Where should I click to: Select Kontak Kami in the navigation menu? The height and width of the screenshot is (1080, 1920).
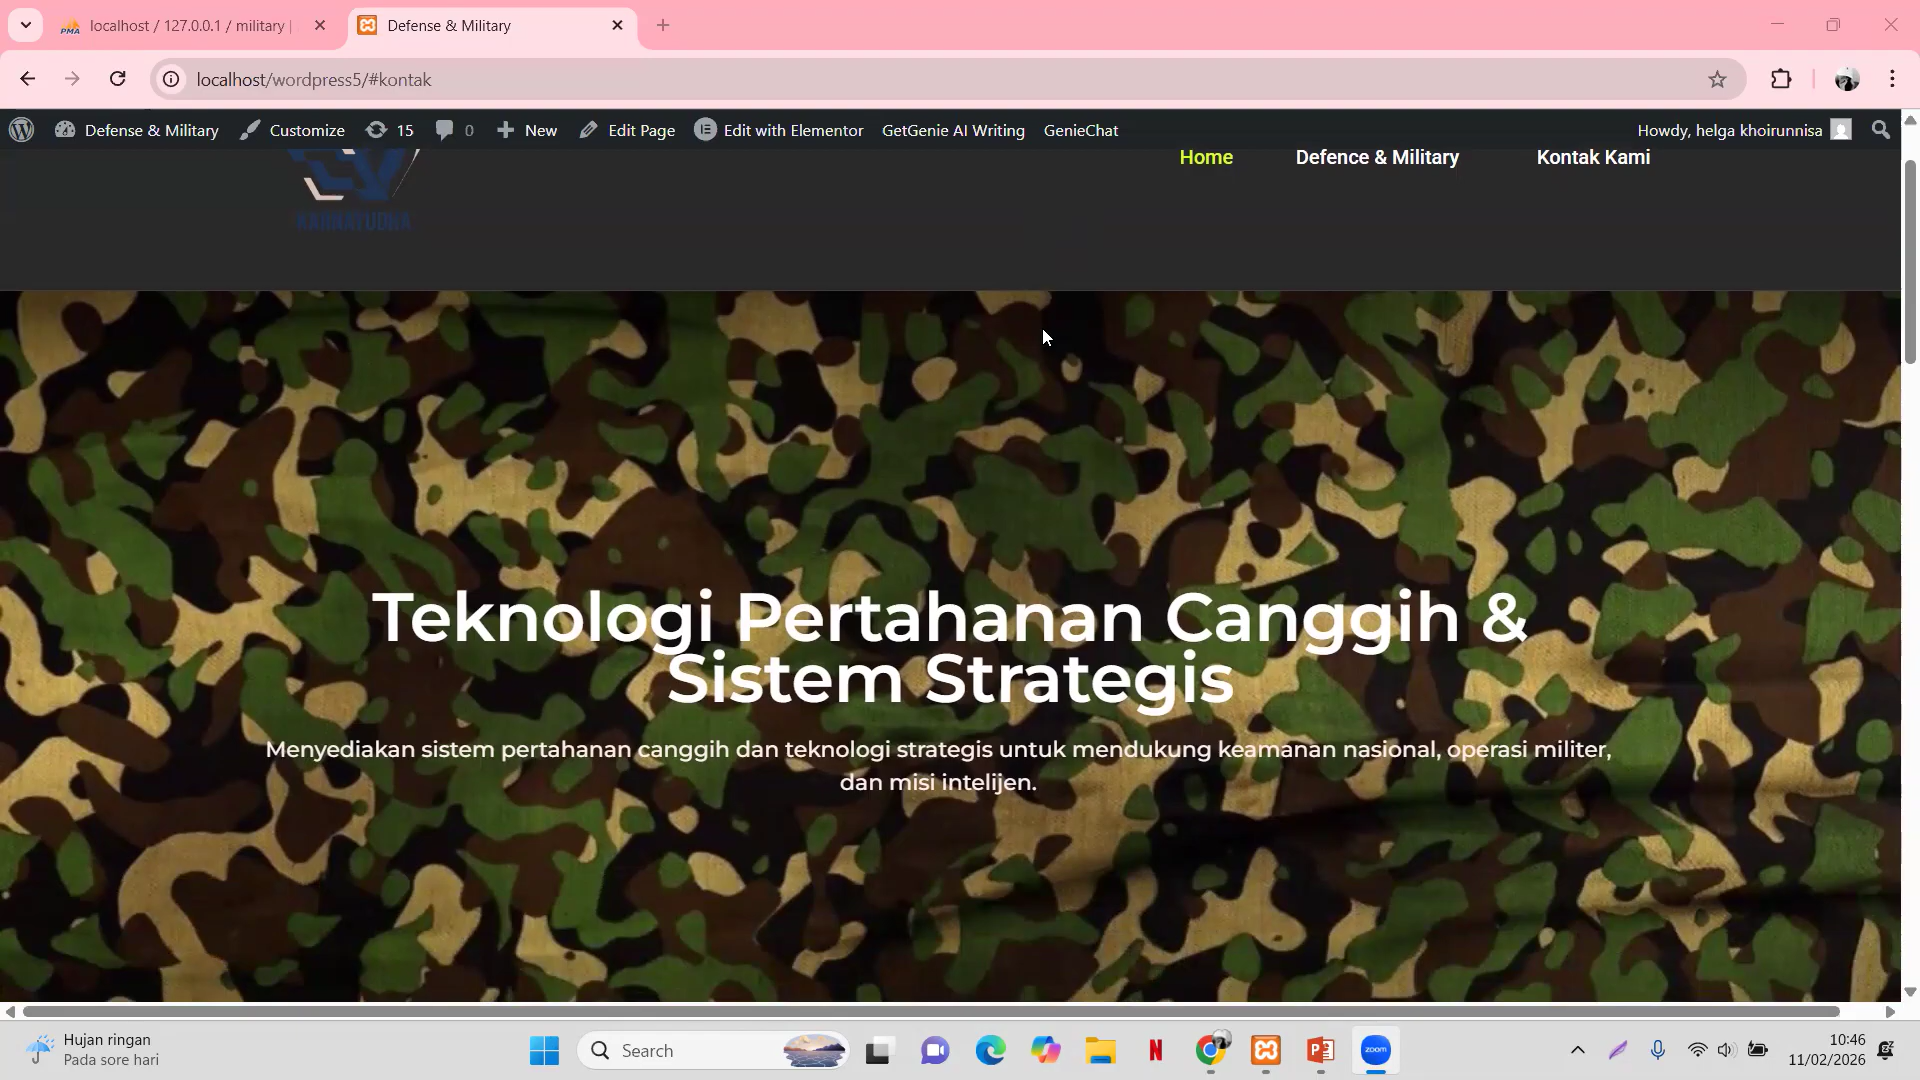(x=1593, y=157)
